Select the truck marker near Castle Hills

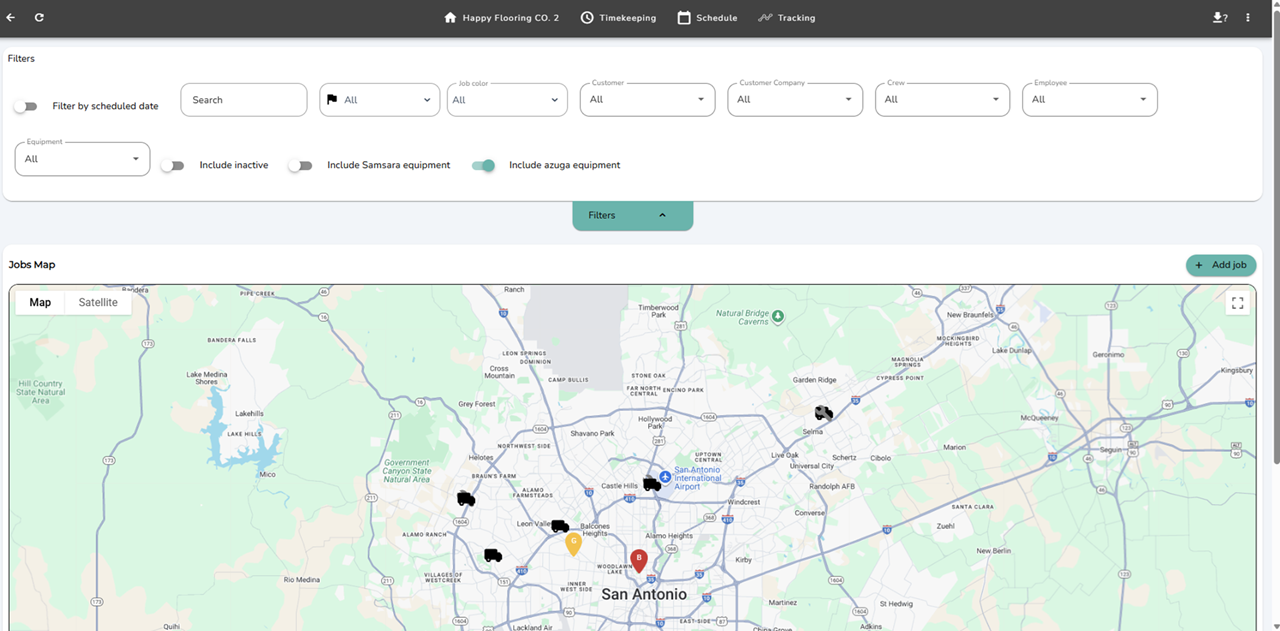652,485
